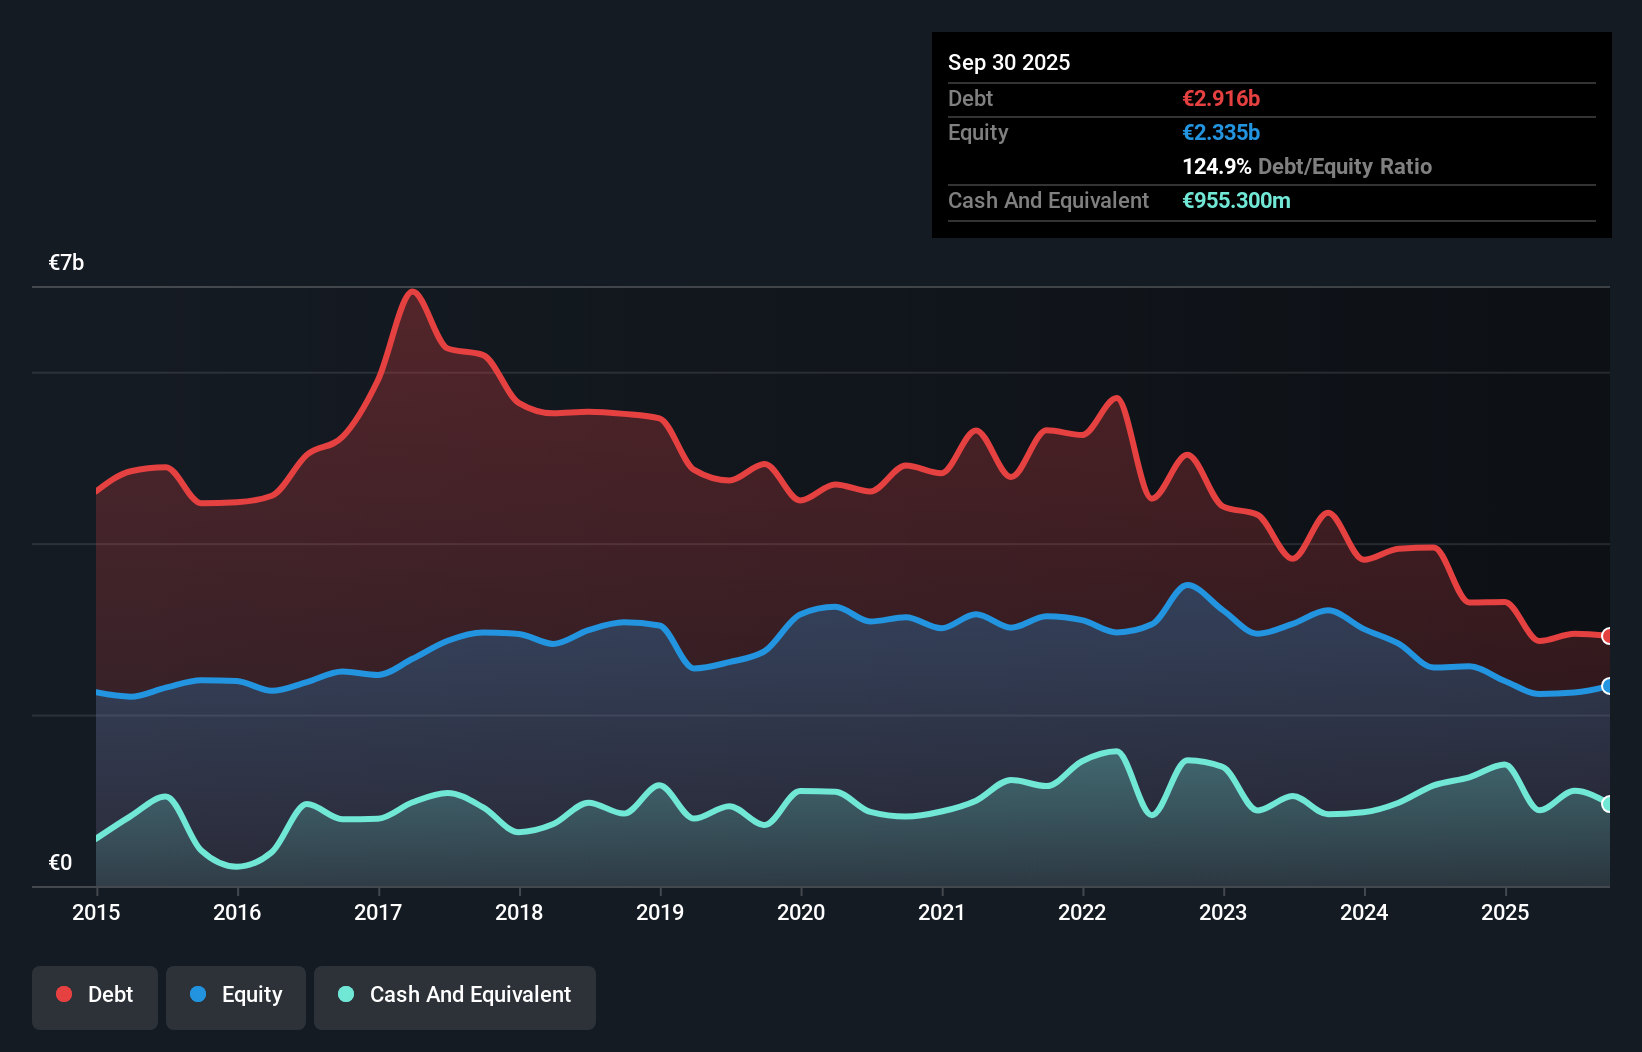Click the blue Equity legend dot

198,994
